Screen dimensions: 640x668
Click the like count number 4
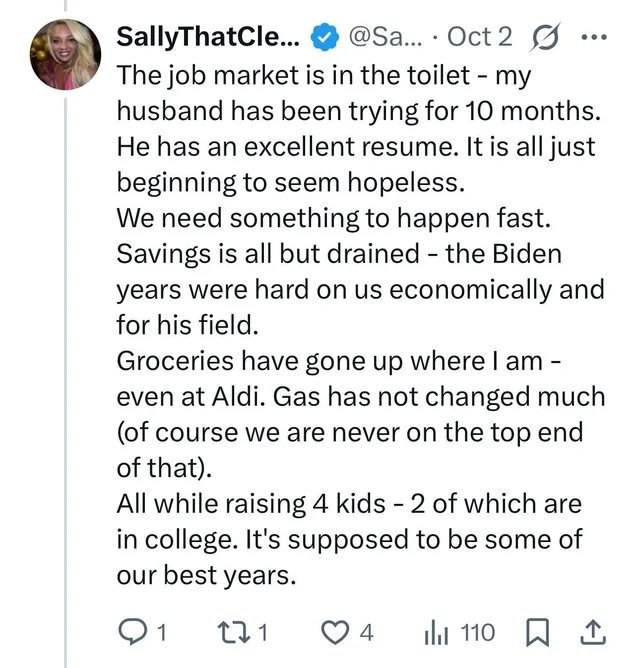366,633
